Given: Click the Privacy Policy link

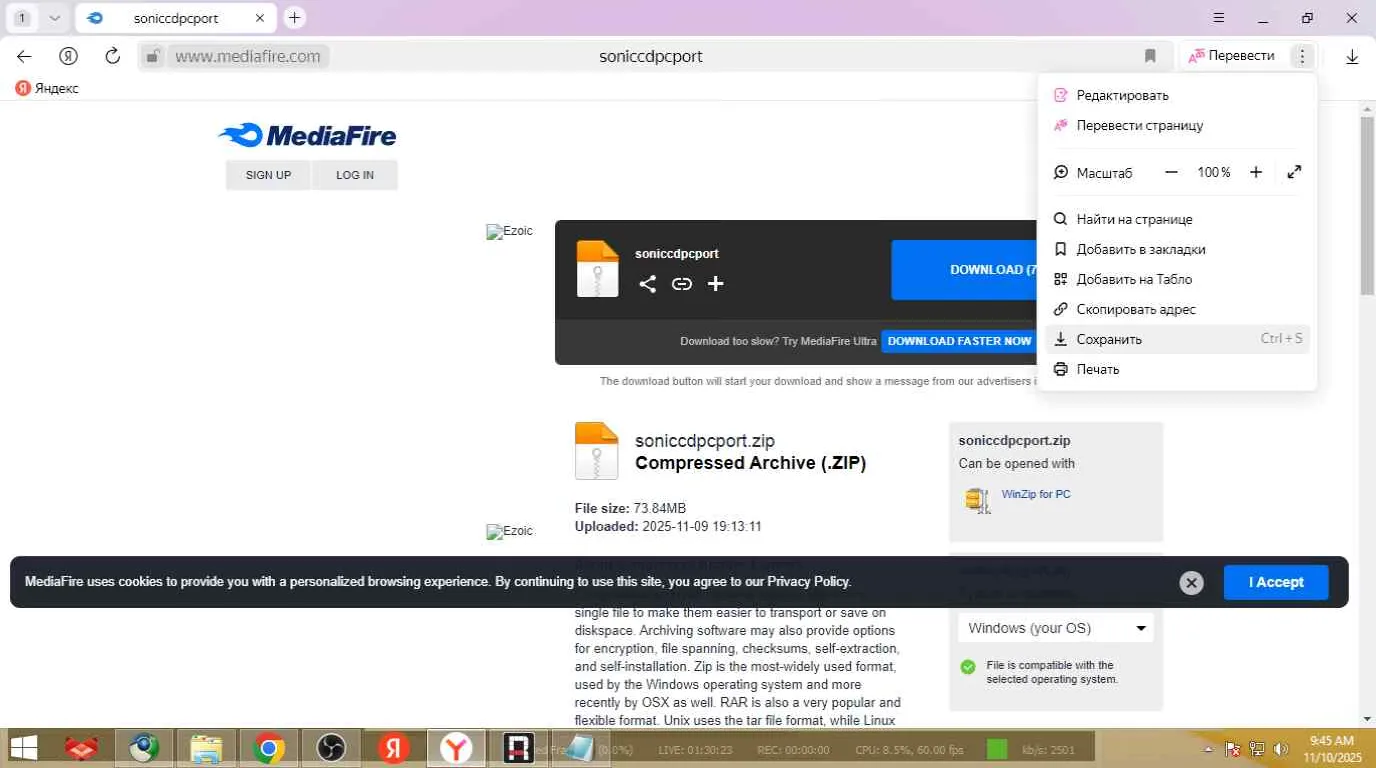Looking at the screenshot, I should (x=809, y=582).
